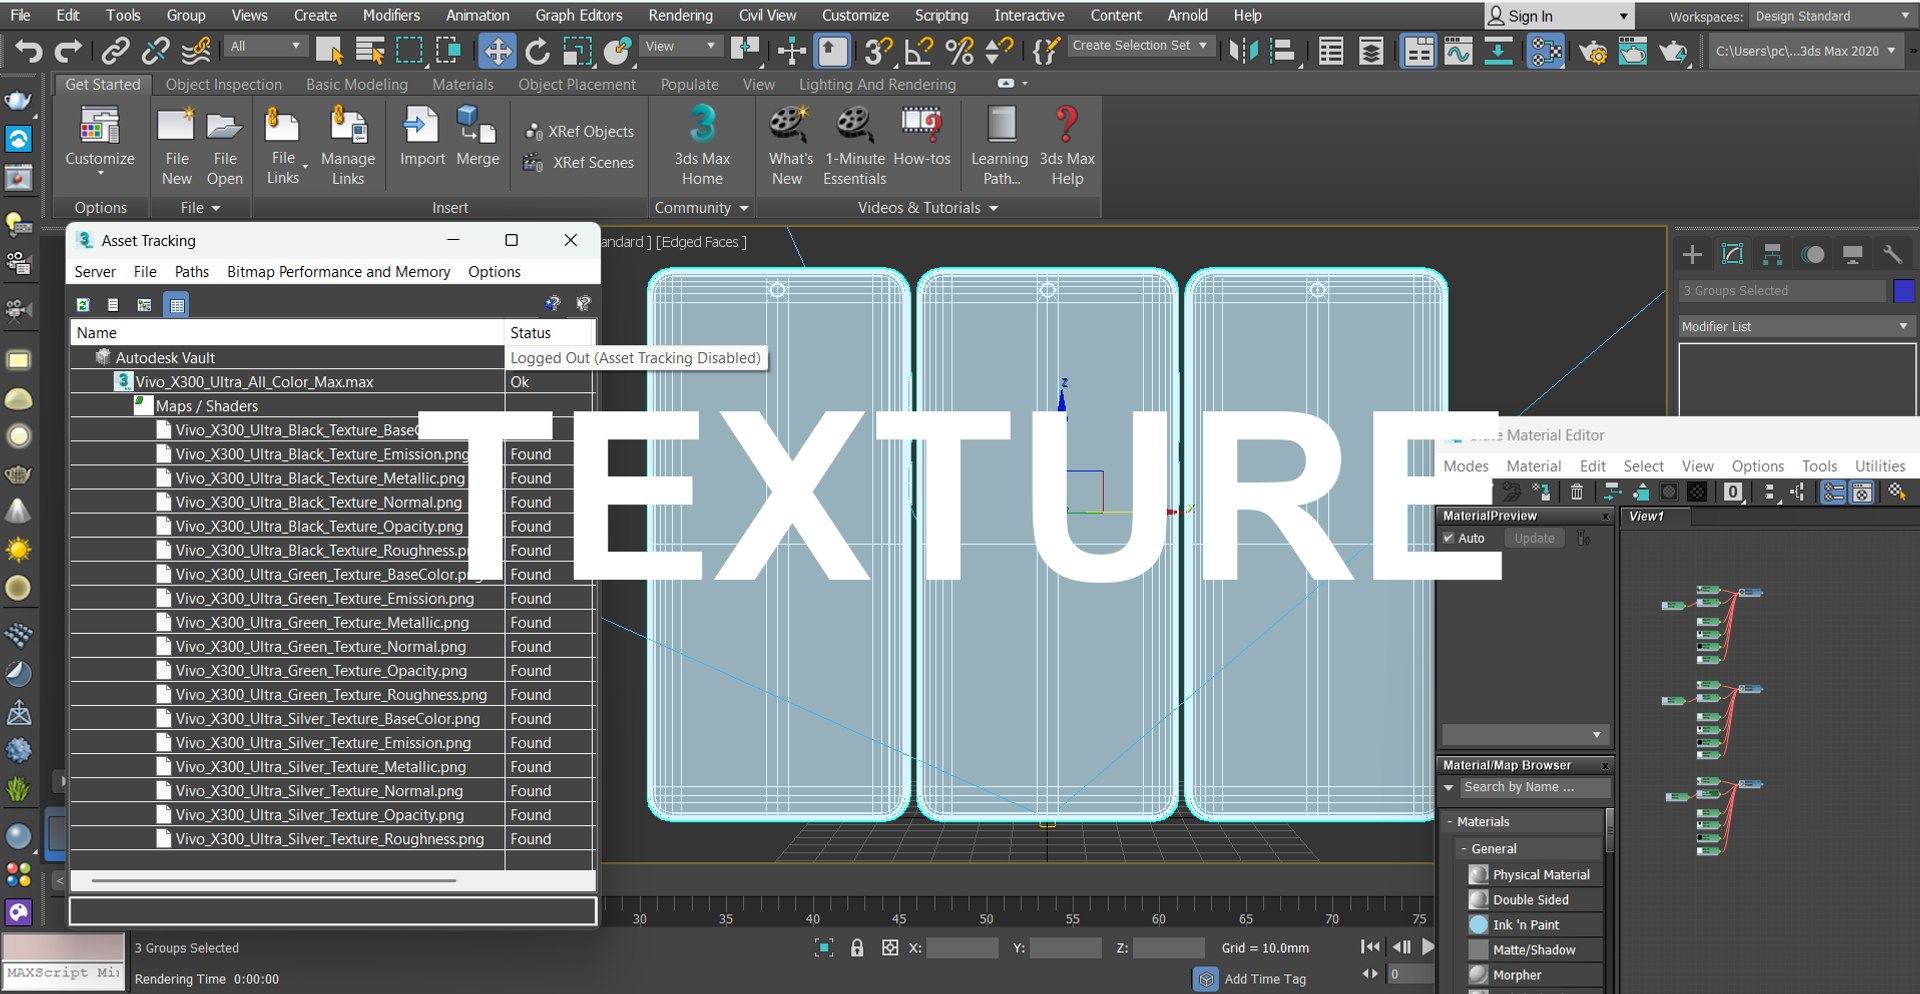The height and width of the screenshot is (994, 1920).
Task: Open the Graph Editors menu
Action: (578, 15)
